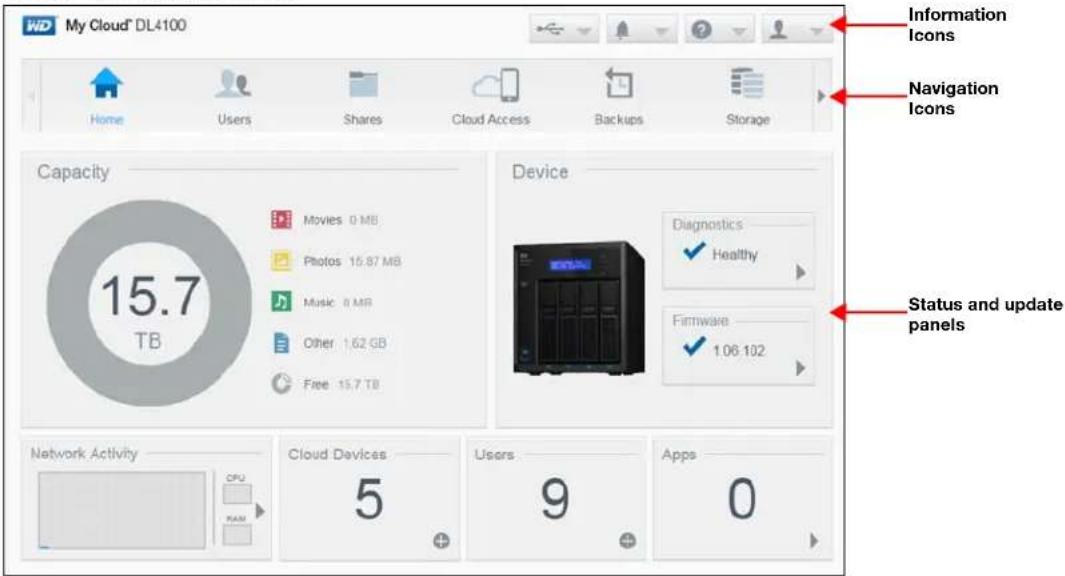Click the green Music icon
The width and height of the screenshot is (1065, 576).
(x=281, y=302)
